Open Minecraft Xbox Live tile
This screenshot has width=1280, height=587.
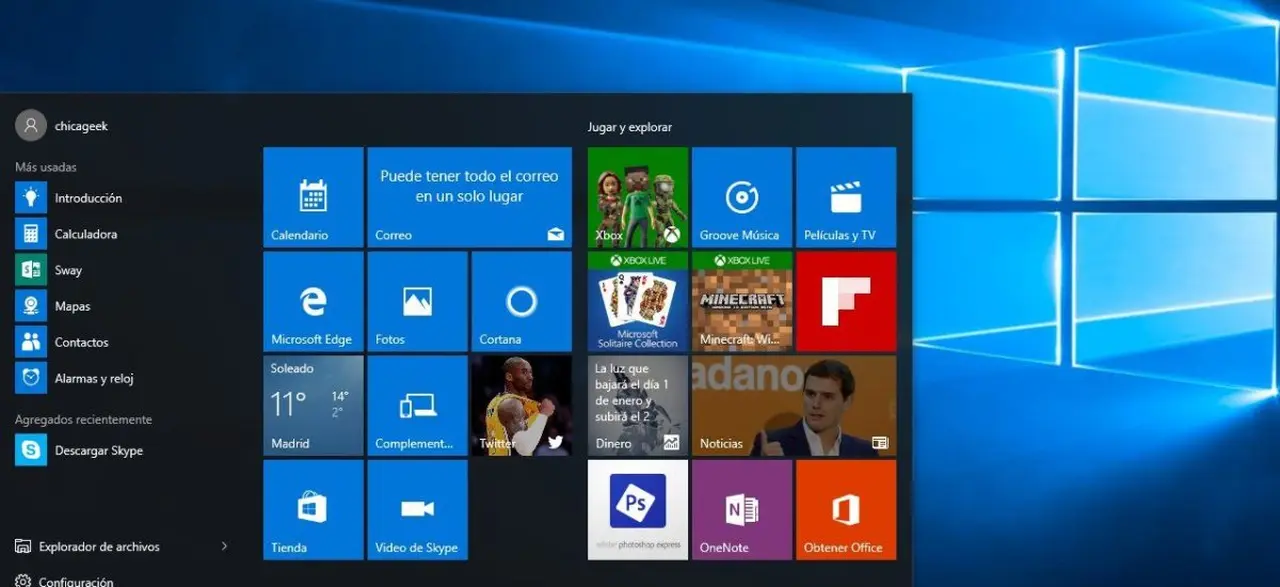coord(741,301)
